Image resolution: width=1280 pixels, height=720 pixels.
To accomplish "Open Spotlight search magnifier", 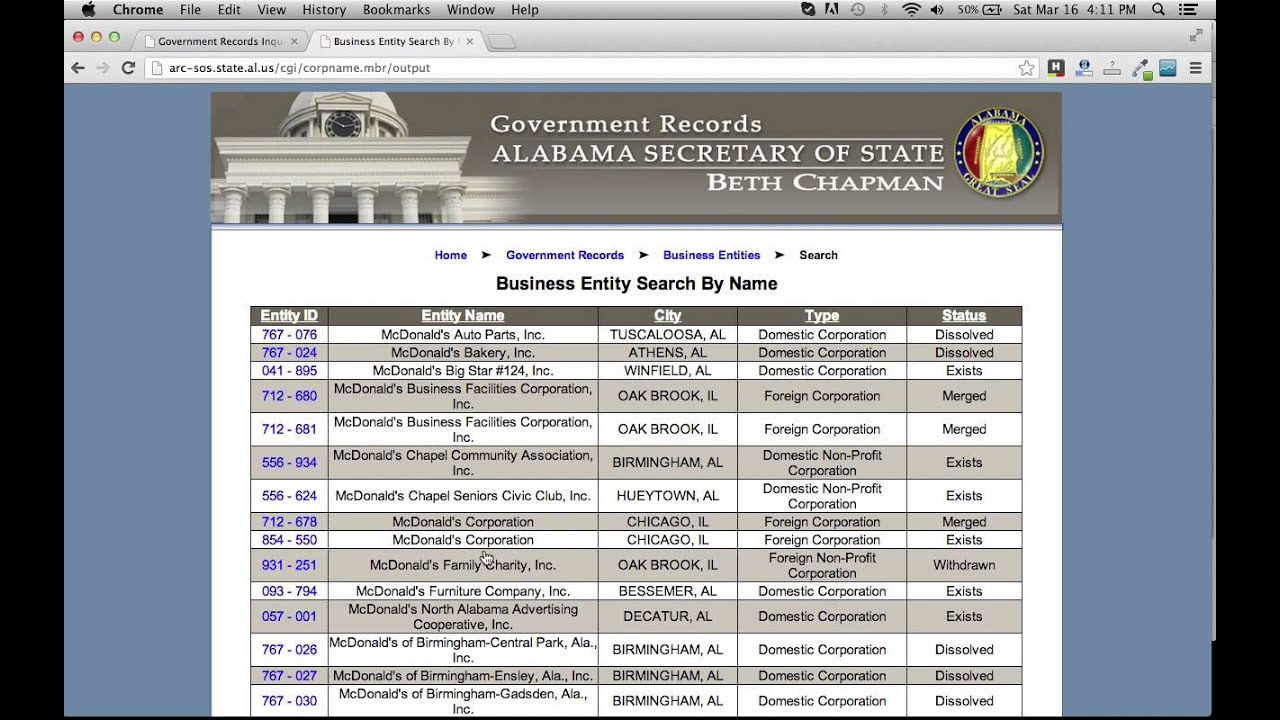I will 1158,10.
